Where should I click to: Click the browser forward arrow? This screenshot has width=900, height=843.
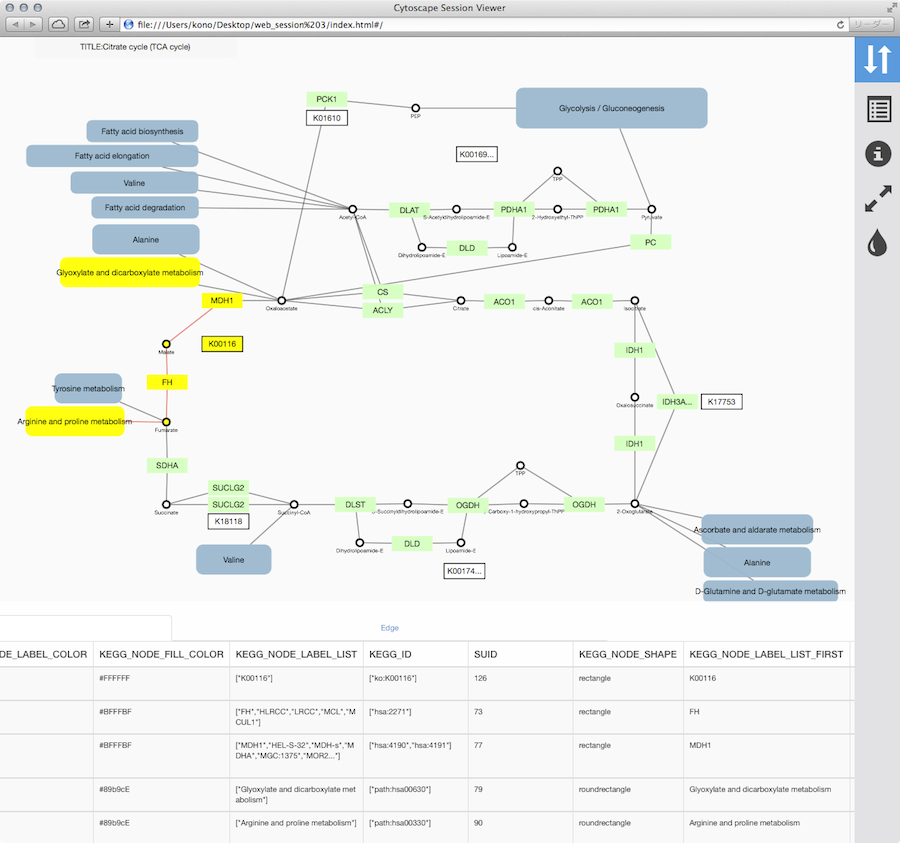34,24
